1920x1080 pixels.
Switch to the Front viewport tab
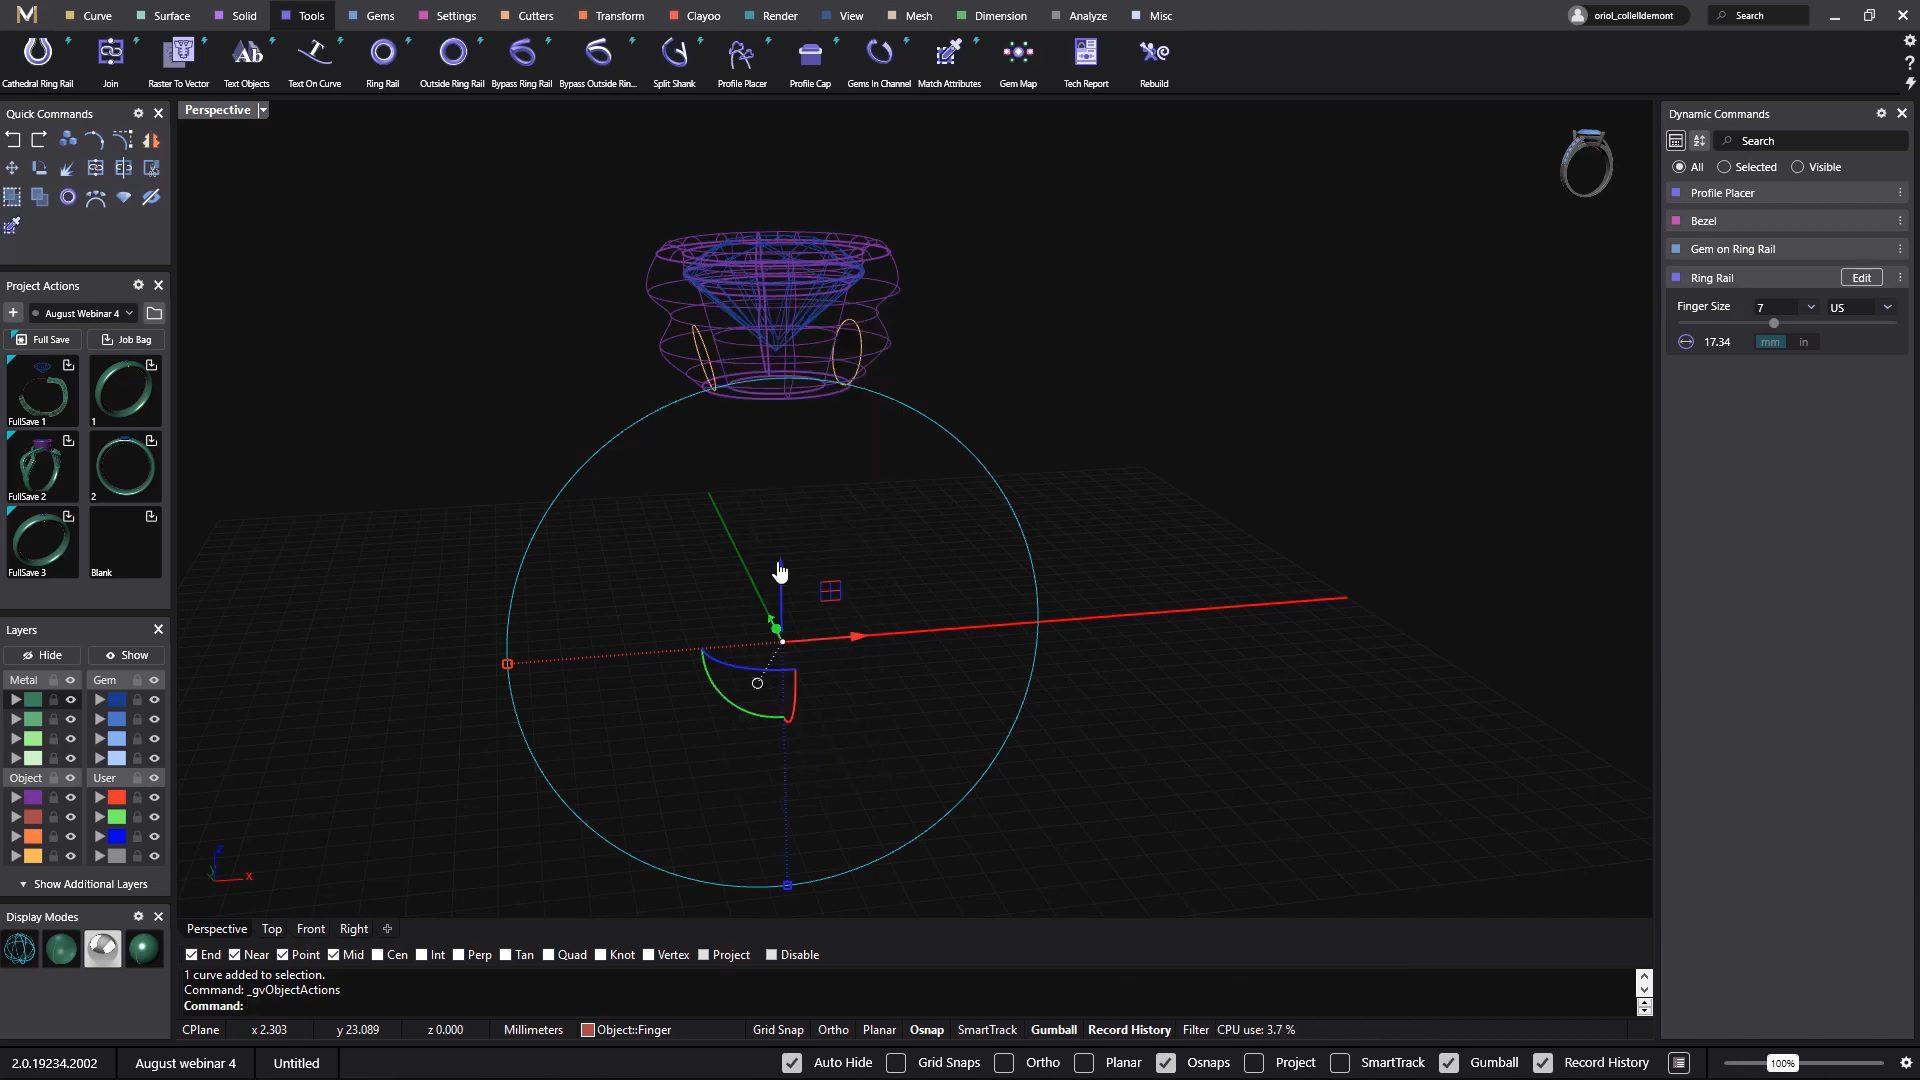(310, 929)
